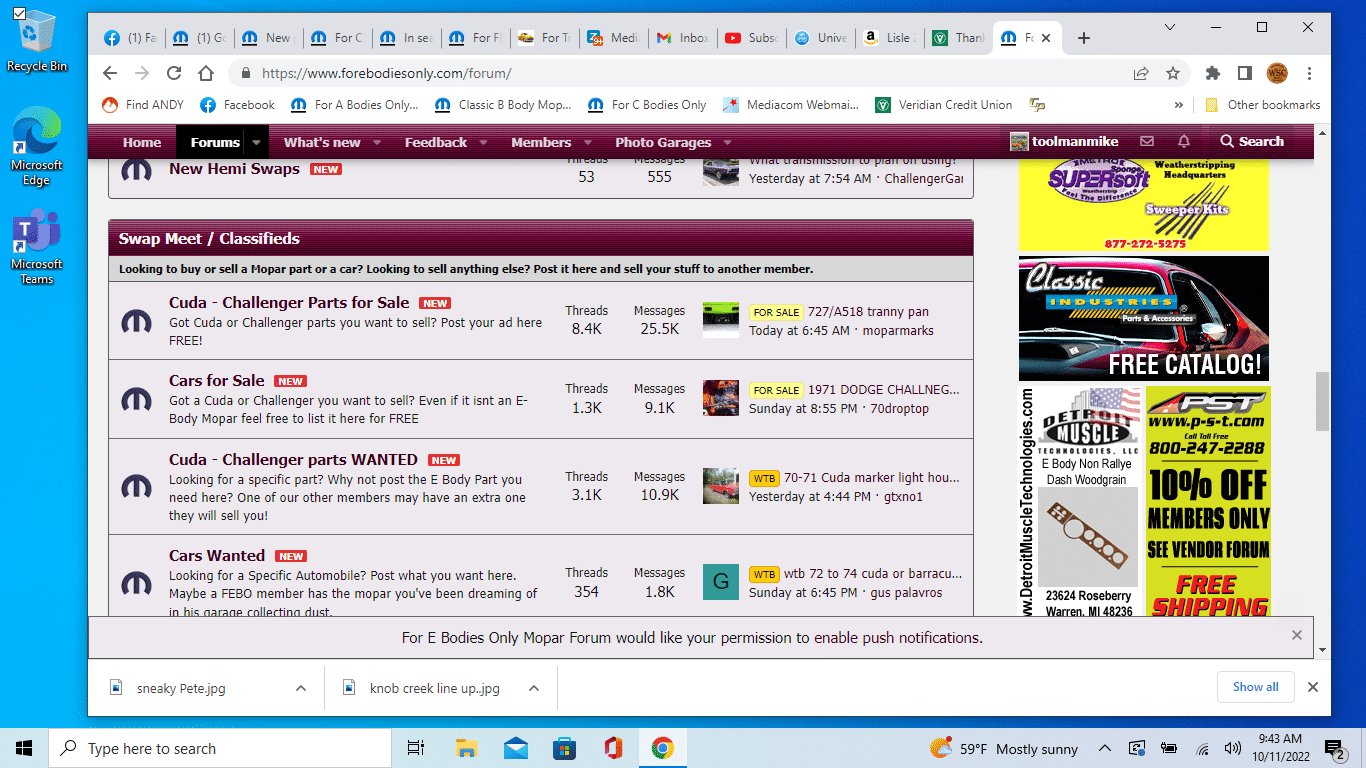1366x768 pixels.
Task: Click the browser back arrow
Action: (110, 73)
